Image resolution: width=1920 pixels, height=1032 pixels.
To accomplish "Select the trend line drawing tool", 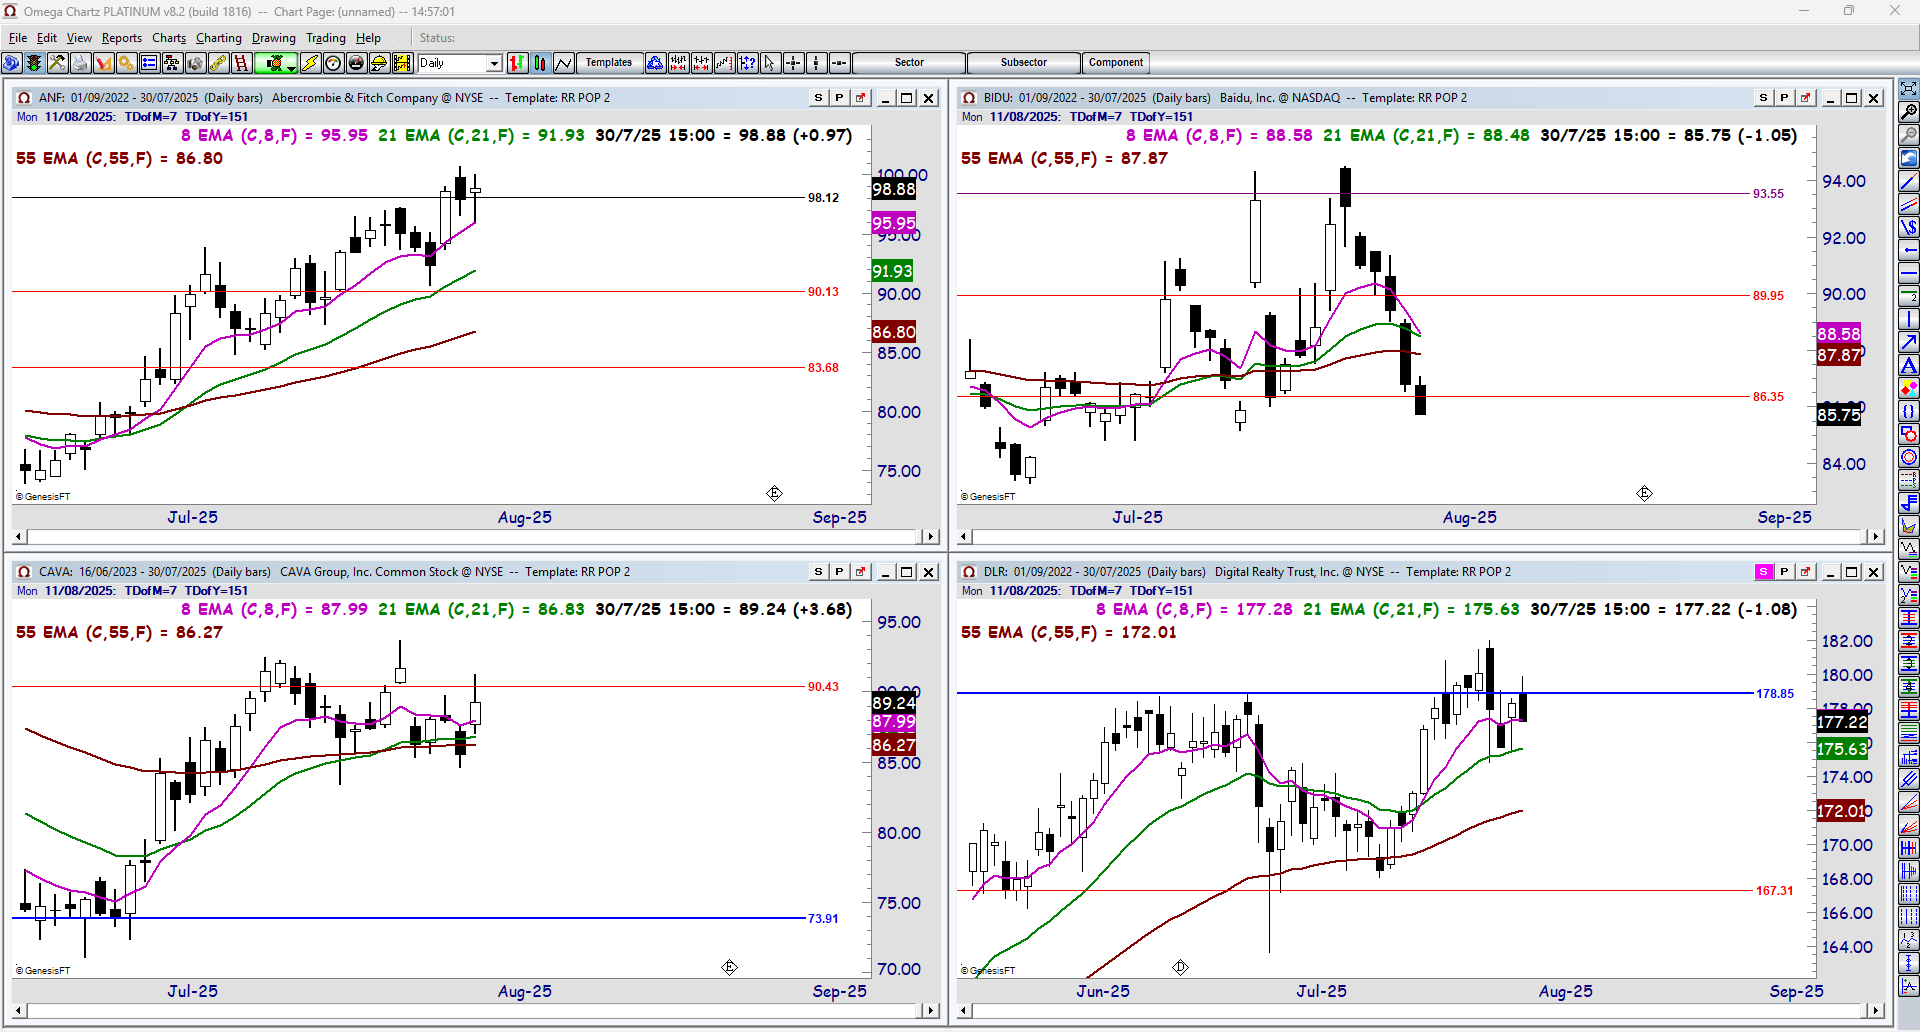I will 1909,181.
